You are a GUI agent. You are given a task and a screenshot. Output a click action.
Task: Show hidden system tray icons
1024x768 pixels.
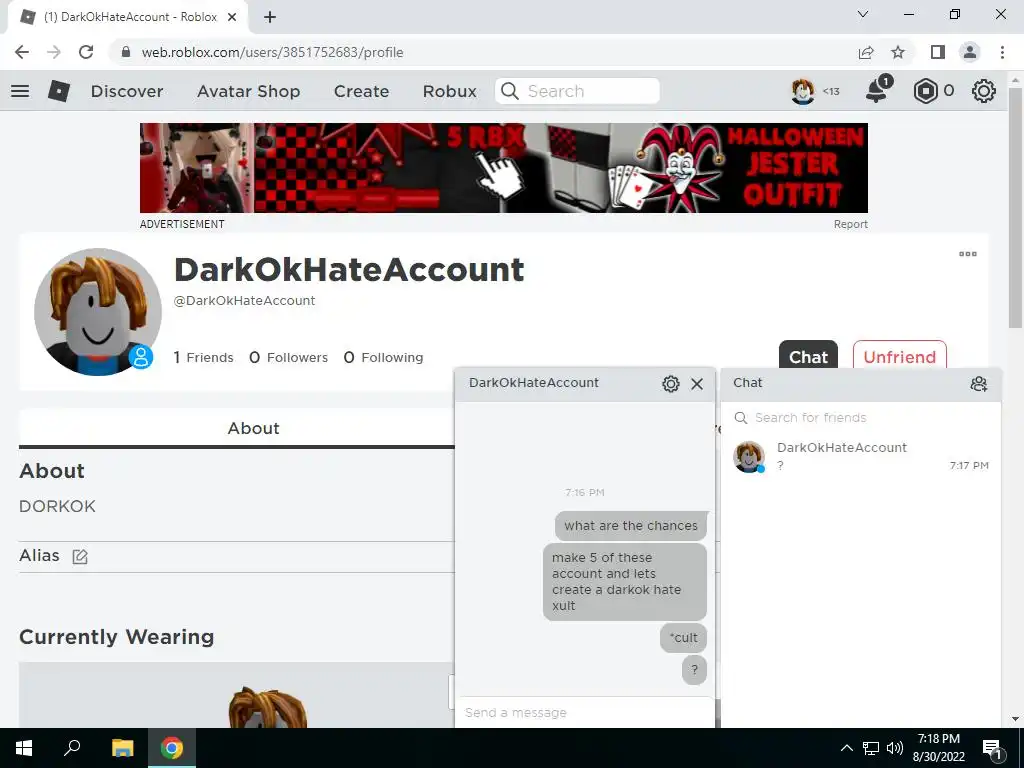846,748
